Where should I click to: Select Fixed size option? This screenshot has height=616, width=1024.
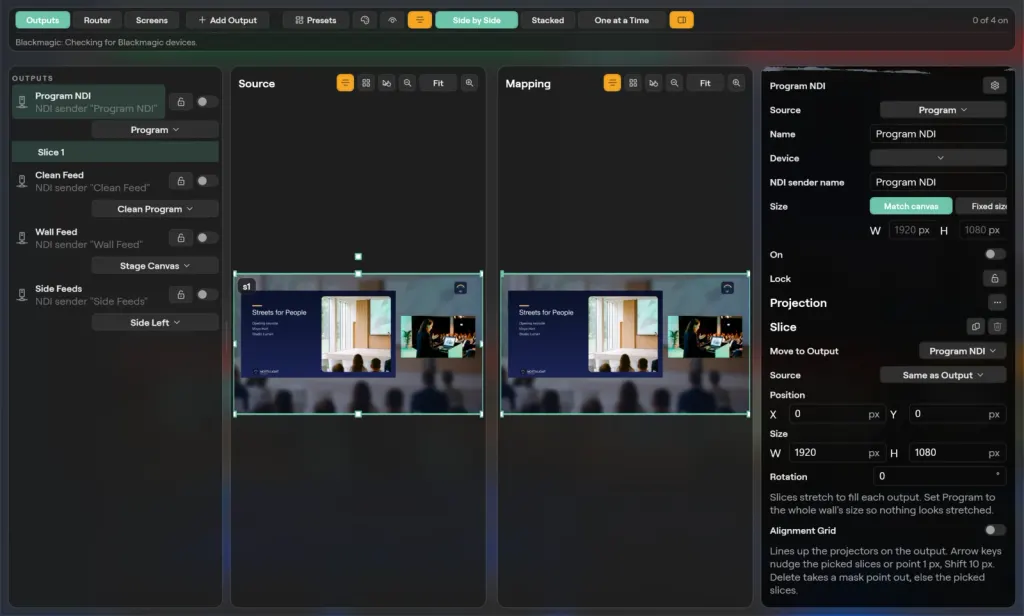point(981,206)
